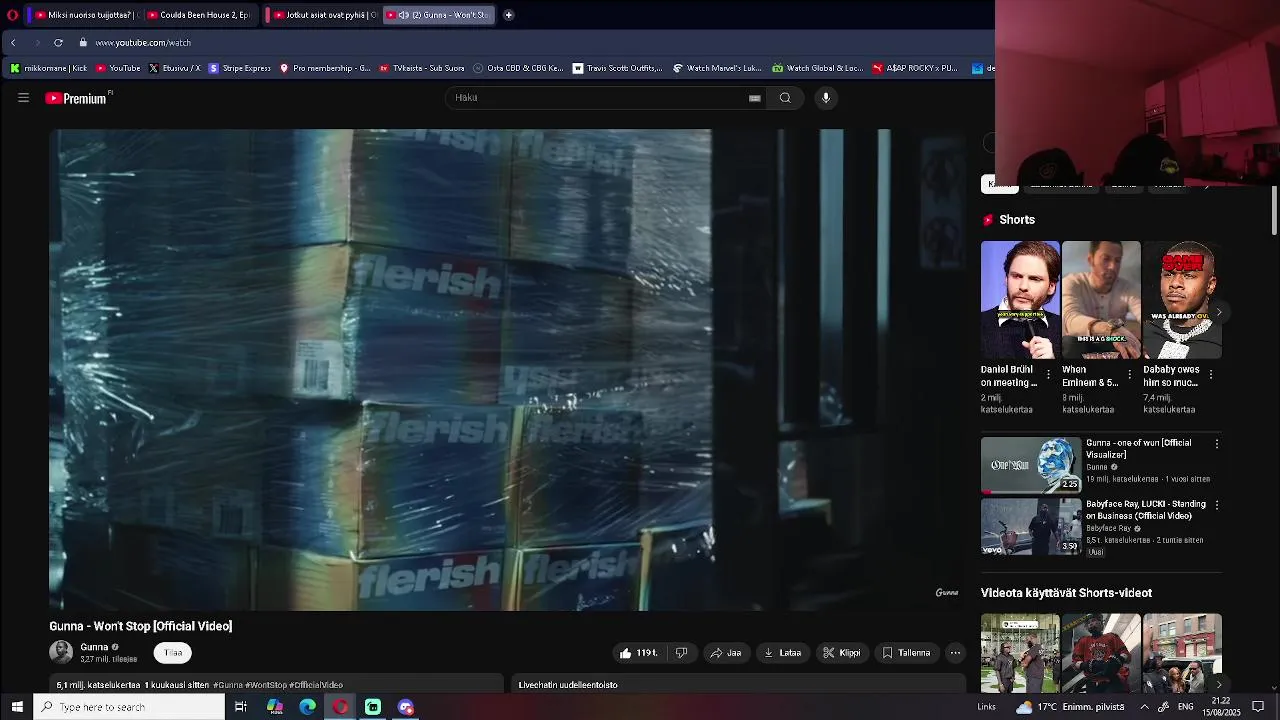Open the 'Etusivu / X' bookmark

point(174,68)
